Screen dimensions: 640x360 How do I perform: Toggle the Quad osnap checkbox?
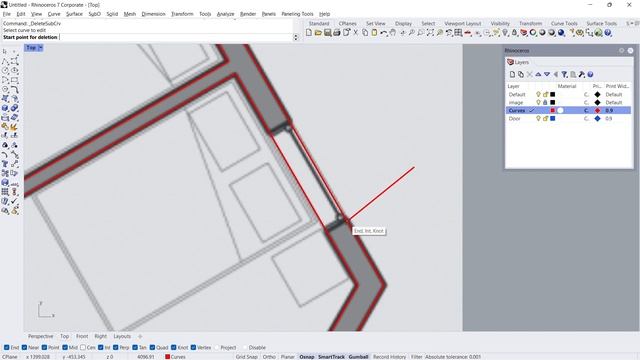point(152,347)
